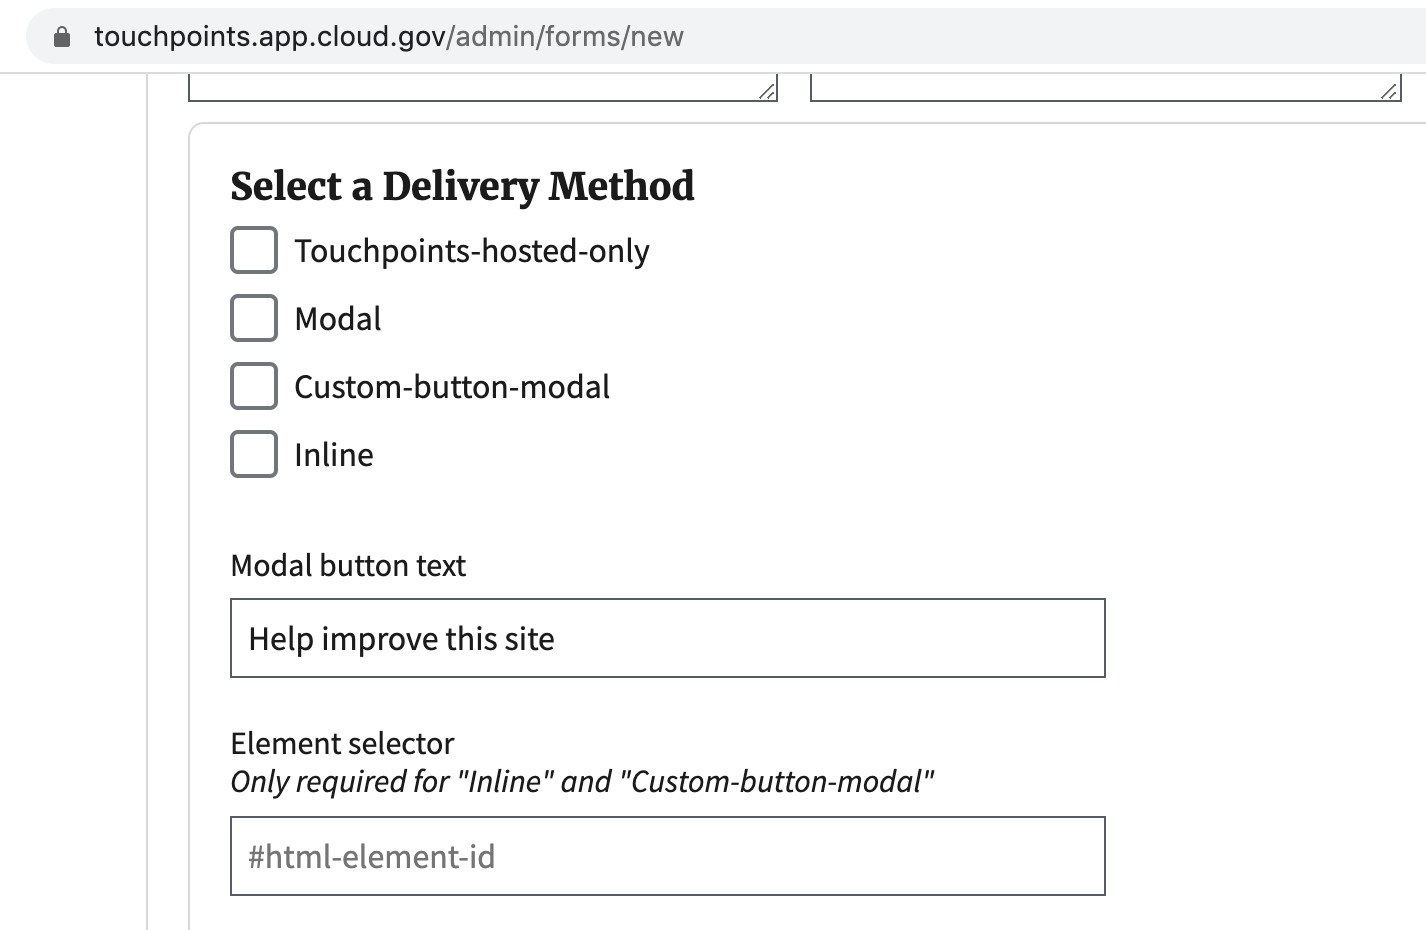Select the touchpoints.app.cloud.gov URL in address bar
This screenshot has height=930, width=1426.
click(x=388, y=37)
